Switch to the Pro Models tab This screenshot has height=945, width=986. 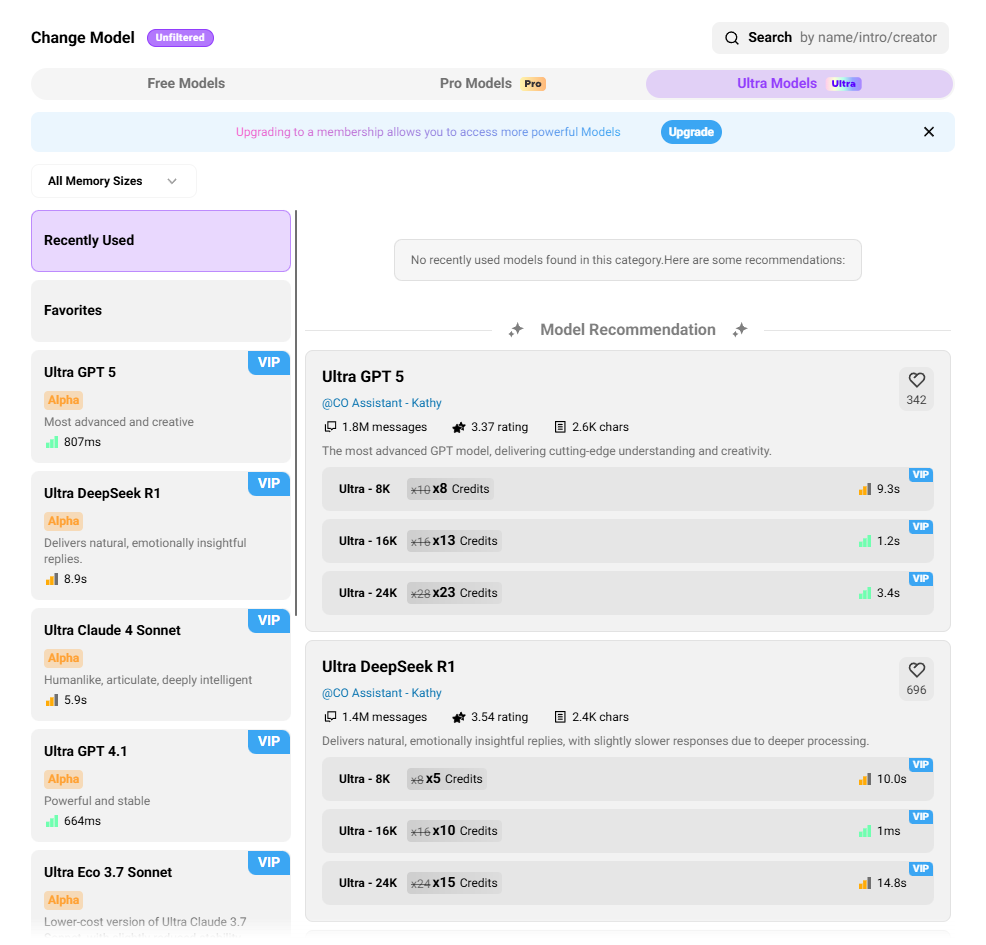(492, 84)
